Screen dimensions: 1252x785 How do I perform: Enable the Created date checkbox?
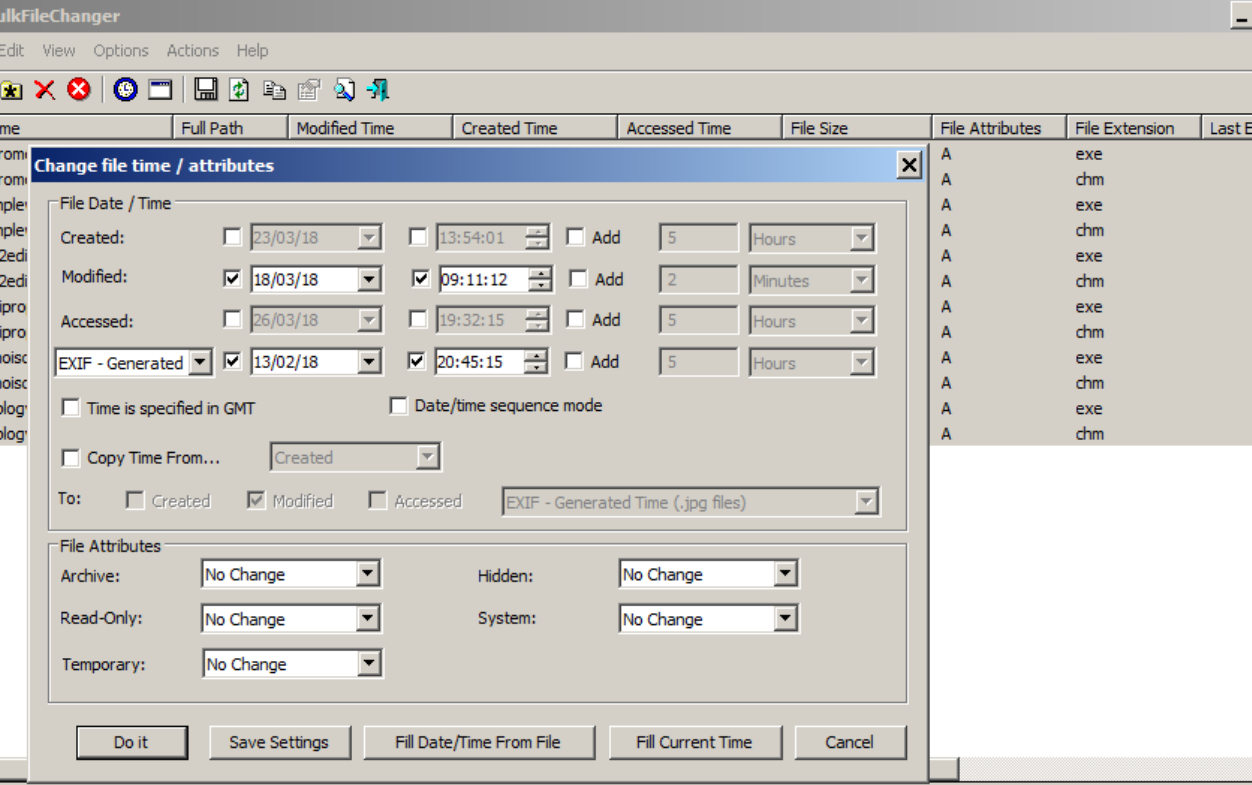(233, 237)
